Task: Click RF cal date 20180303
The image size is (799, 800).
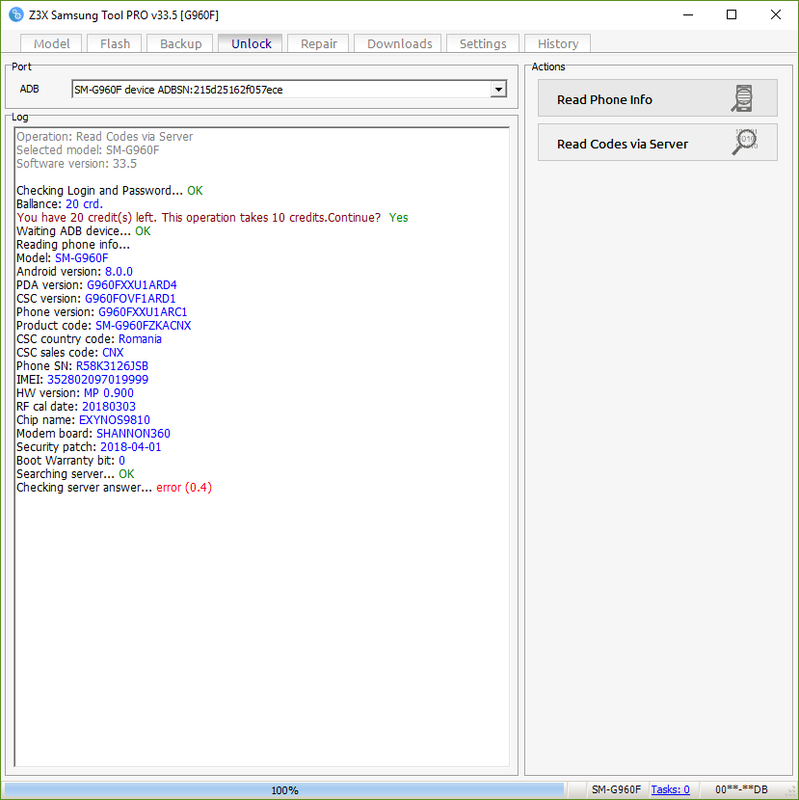Action: (109, 407)
